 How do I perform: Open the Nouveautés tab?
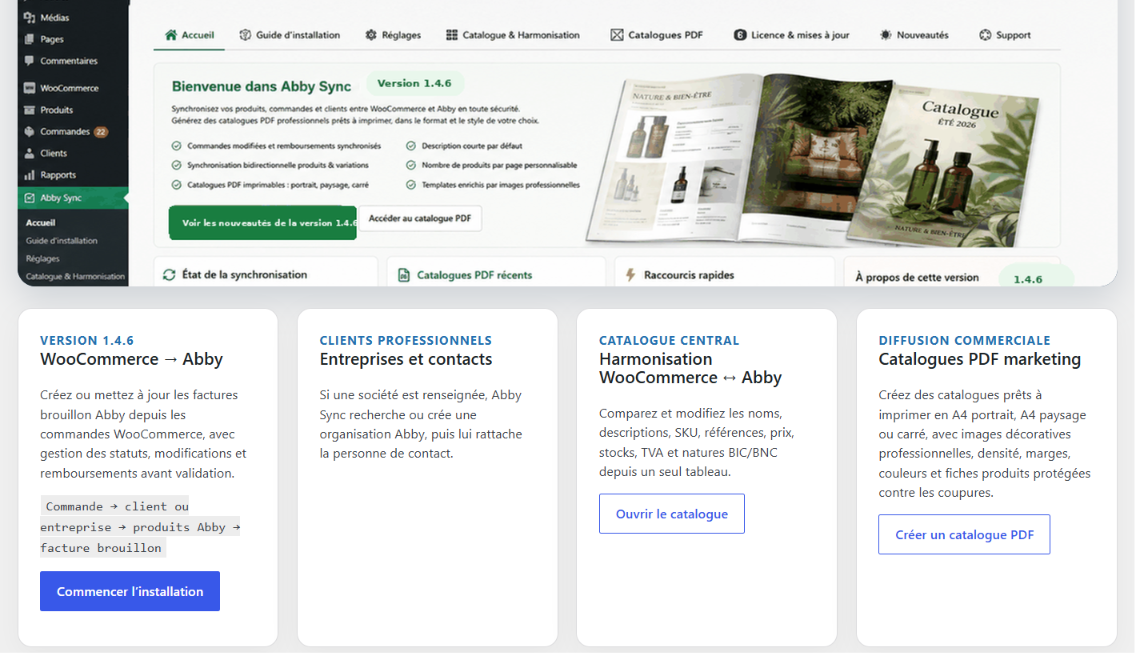(x=914, y=35)
